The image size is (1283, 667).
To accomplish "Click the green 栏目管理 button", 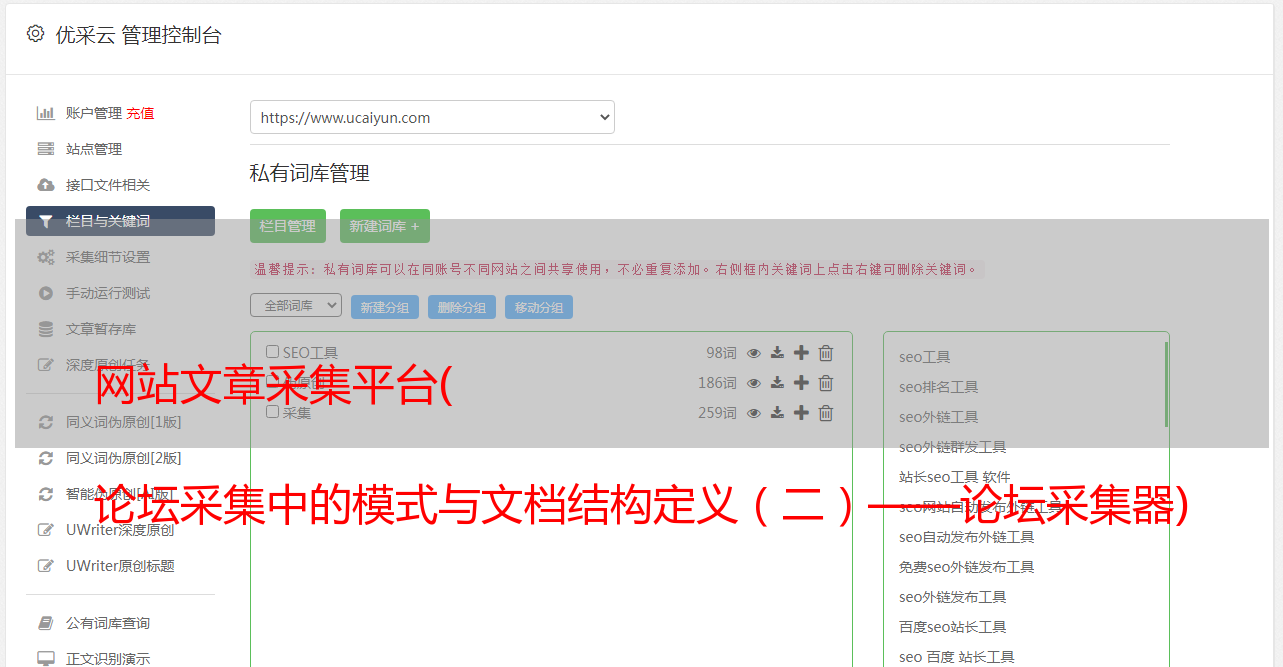I will 288,226.
